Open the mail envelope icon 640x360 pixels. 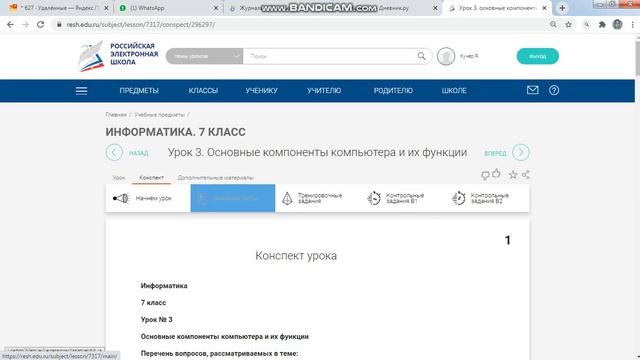click(532, 90)
